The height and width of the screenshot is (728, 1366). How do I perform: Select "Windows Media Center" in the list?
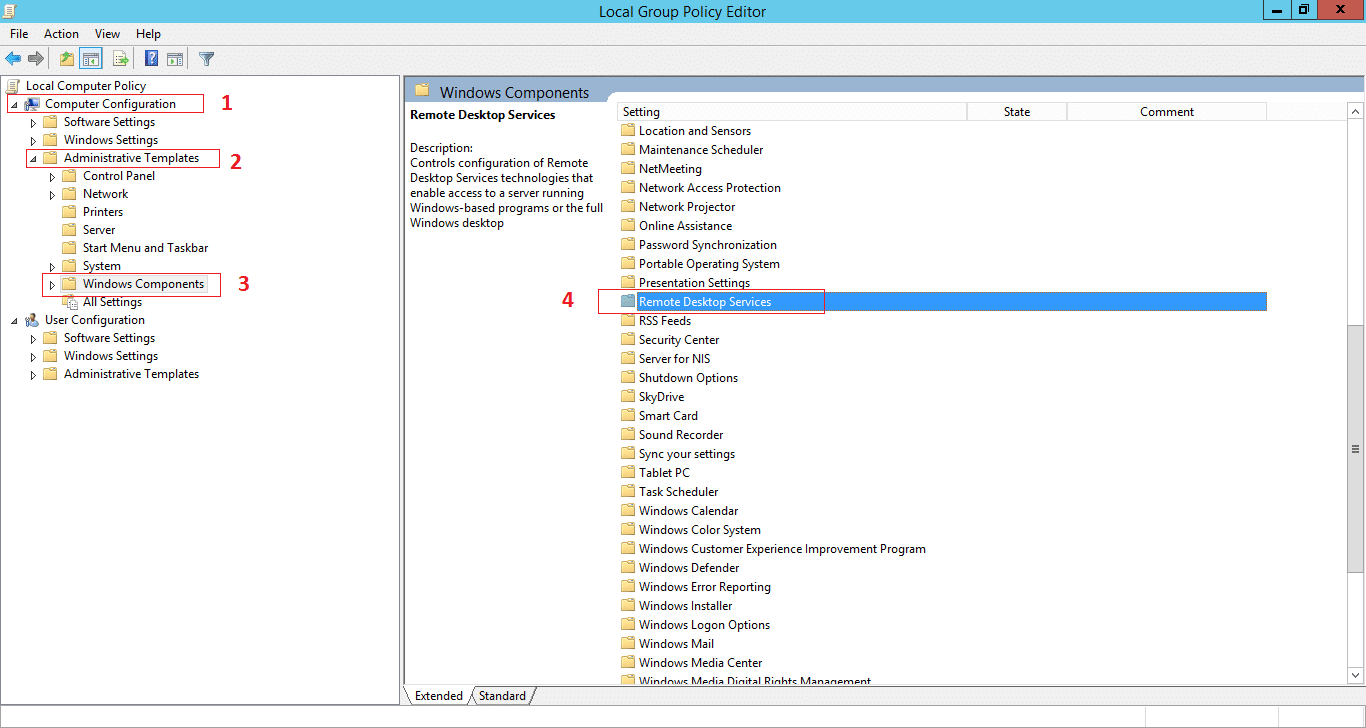tap(701, 663)
